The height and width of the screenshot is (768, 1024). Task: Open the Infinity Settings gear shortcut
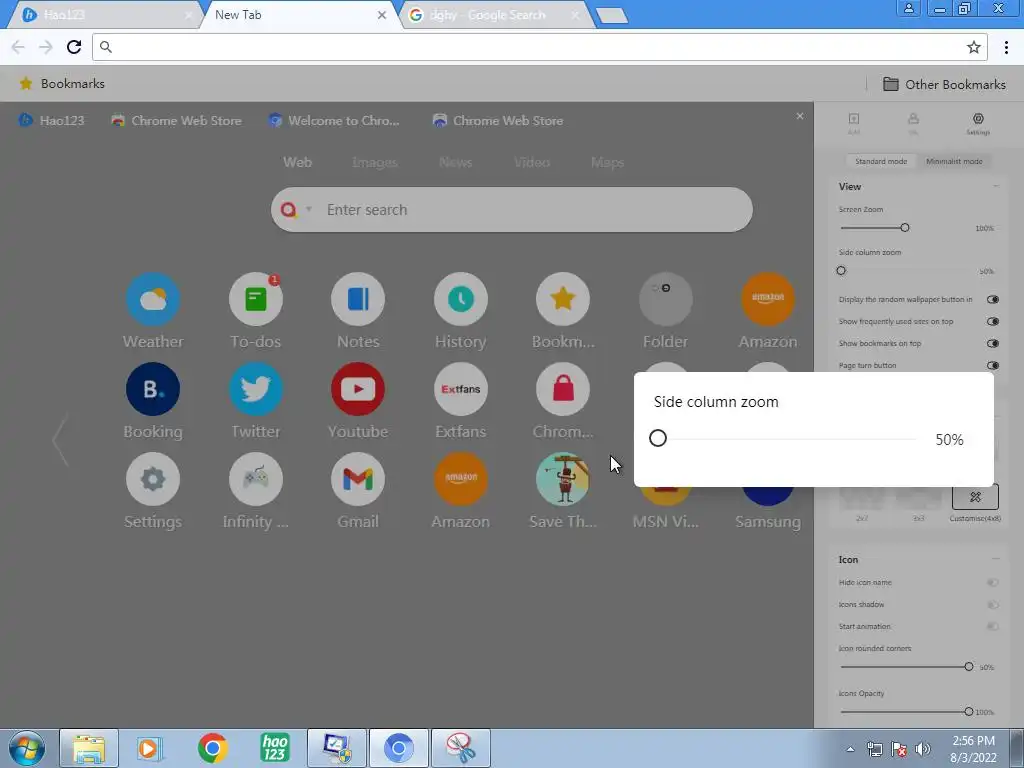pos(153,479)
